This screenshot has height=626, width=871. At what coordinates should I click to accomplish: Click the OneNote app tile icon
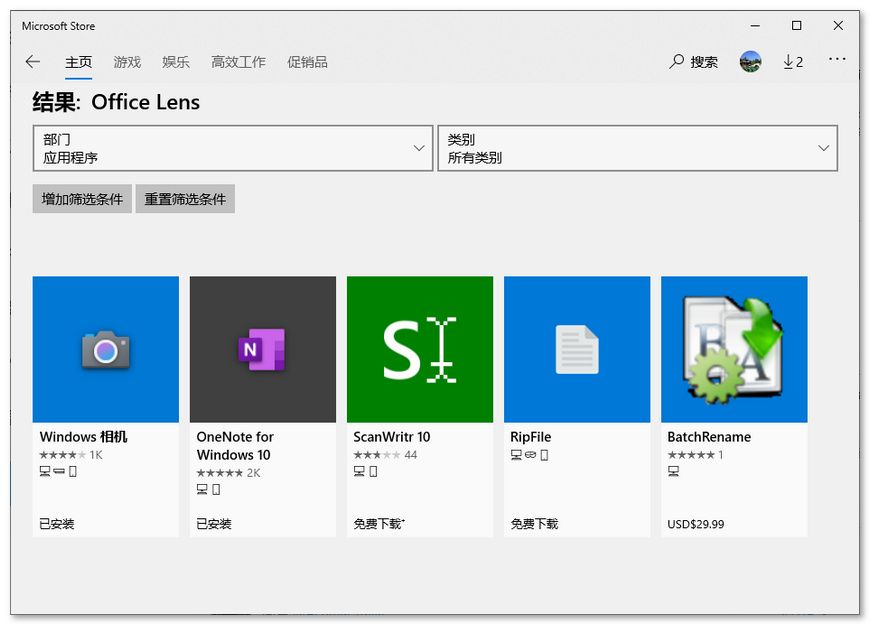[262, 349]
